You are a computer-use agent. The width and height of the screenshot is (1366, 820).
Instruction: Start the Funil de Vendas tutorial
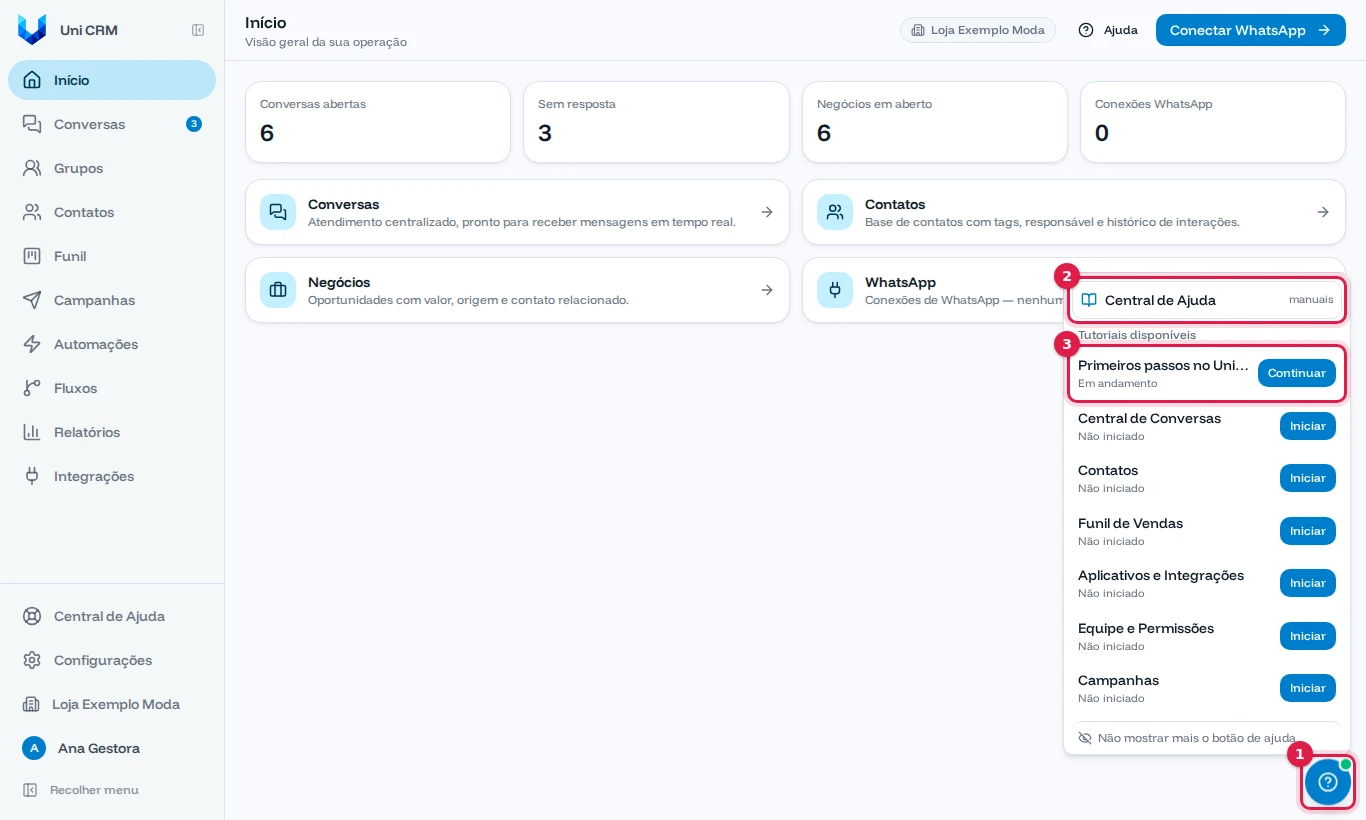(x=1307, y=531)
